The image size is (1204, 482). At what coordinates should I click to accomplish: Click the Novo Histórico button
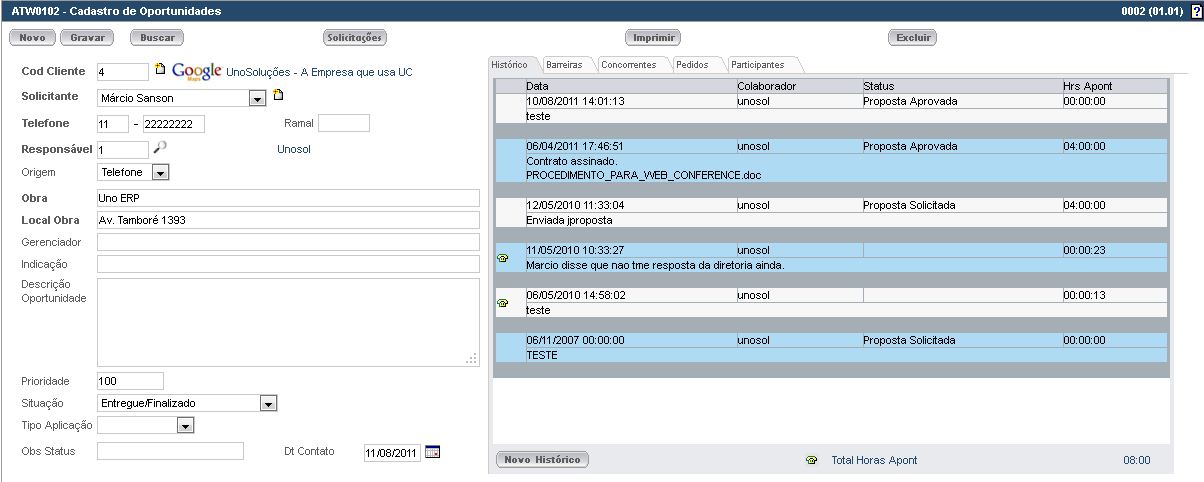(543, 460)
